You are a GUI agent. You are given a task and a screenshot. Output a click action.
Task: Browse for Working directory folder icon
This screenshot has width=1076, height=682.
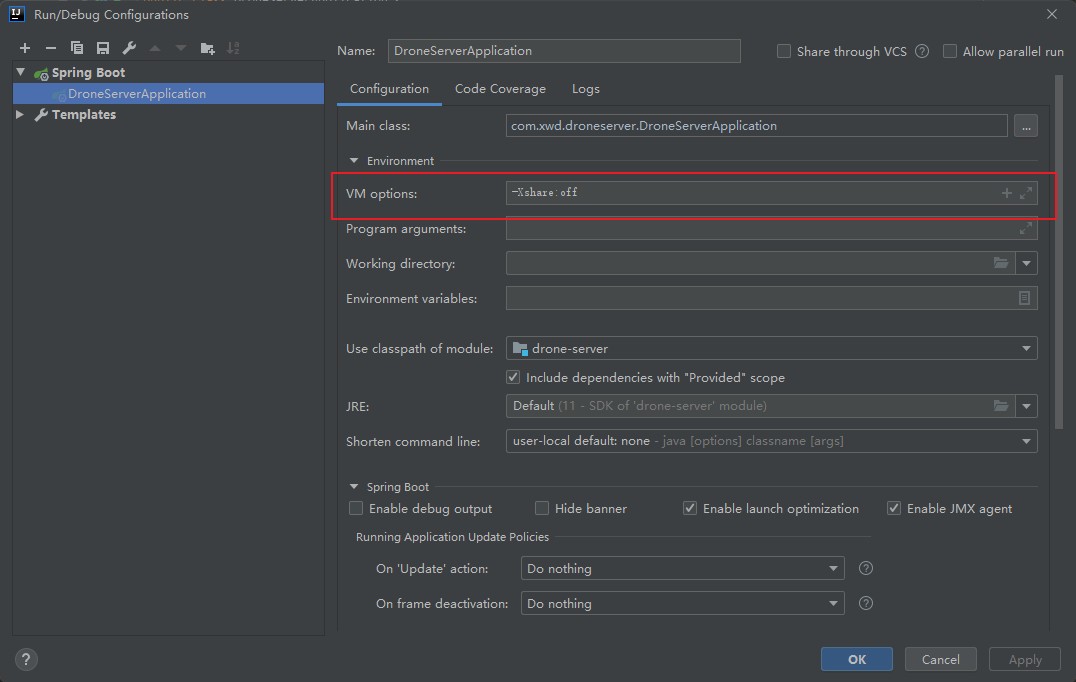point(1001,263)
